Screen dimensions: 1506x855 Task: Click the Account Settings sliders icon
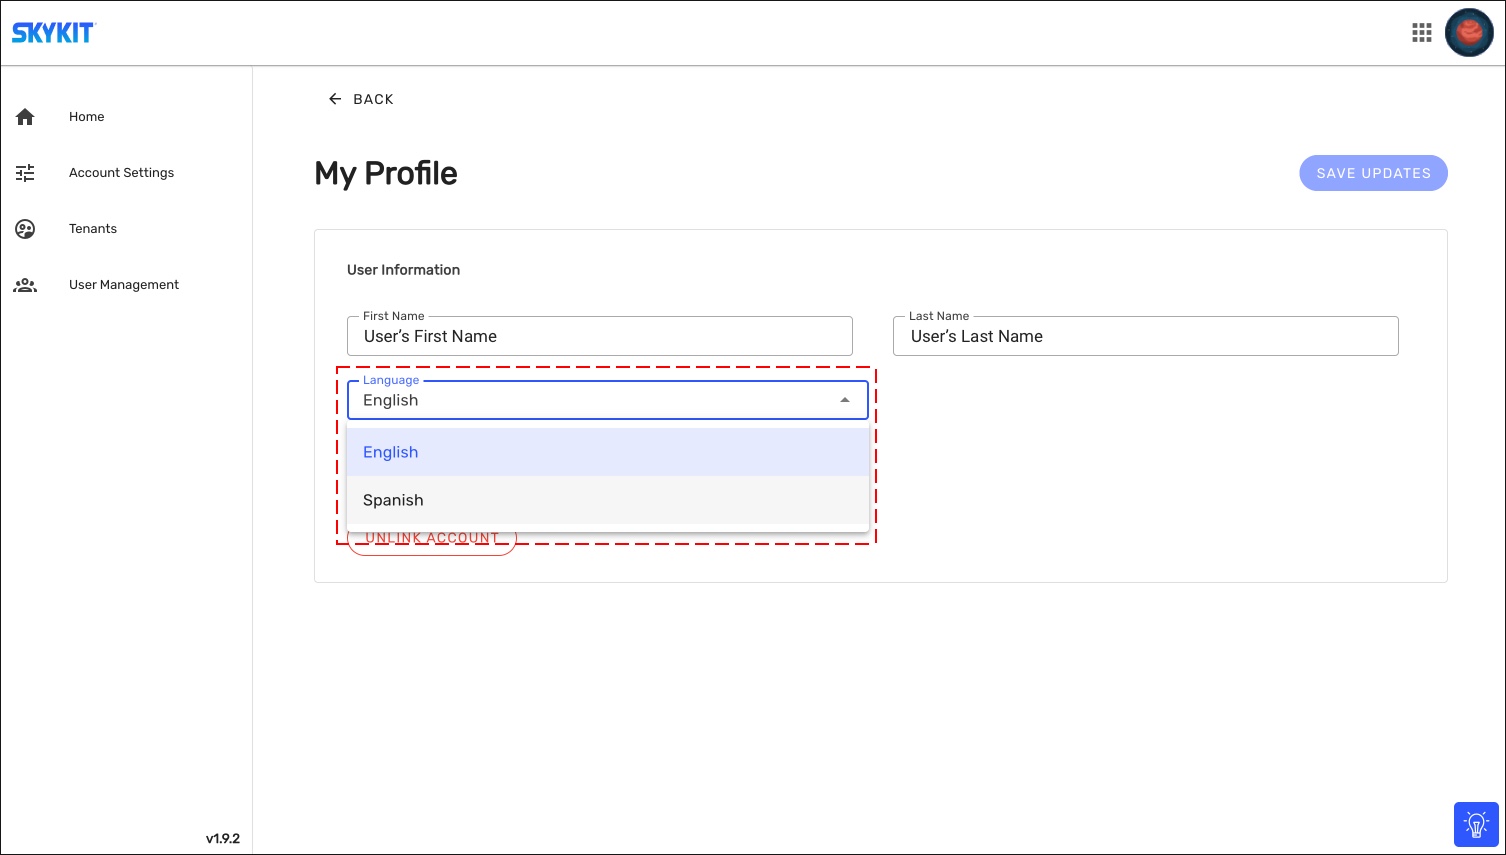[x=25, y=173]
